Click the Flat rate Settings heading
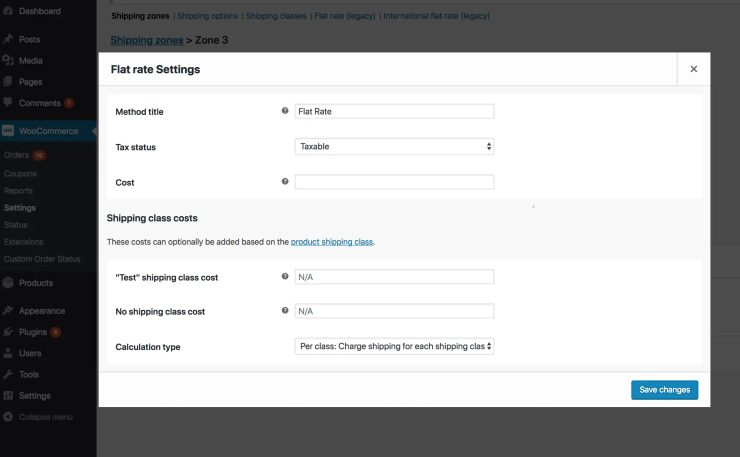Screen dimensions: 740x457 pyautogui.click(x=155, y=69)
